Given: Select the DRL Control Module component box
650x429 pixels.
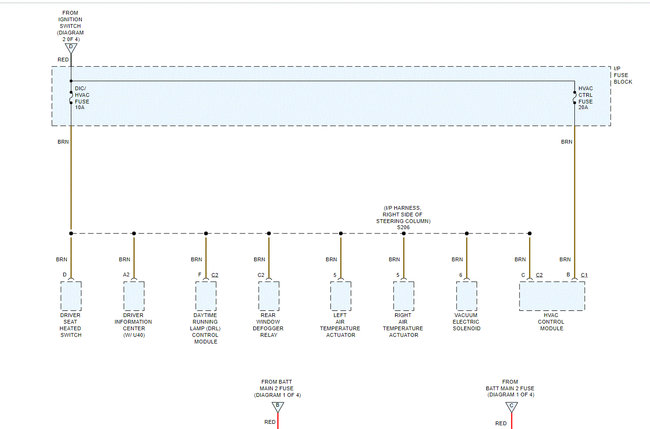Looking at the screenshot, I should coord(206,296).
